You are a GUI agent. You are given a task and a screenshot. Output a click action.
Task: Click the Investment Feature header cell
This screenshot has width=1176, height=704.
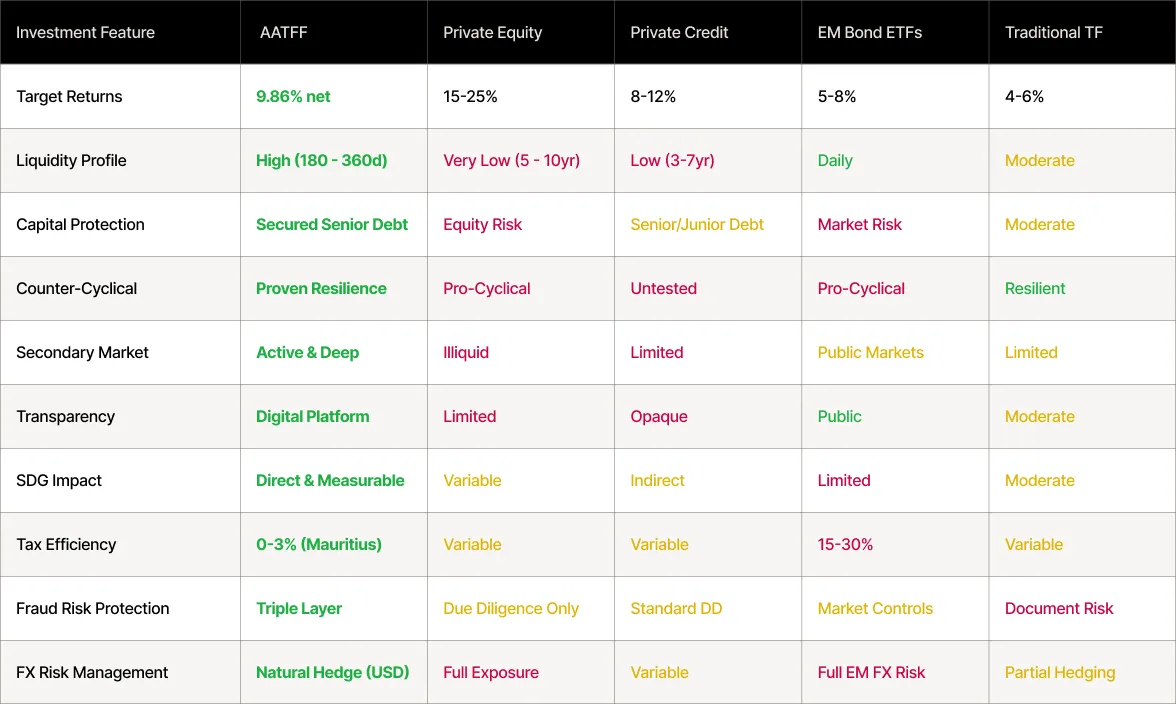(86, 32)
